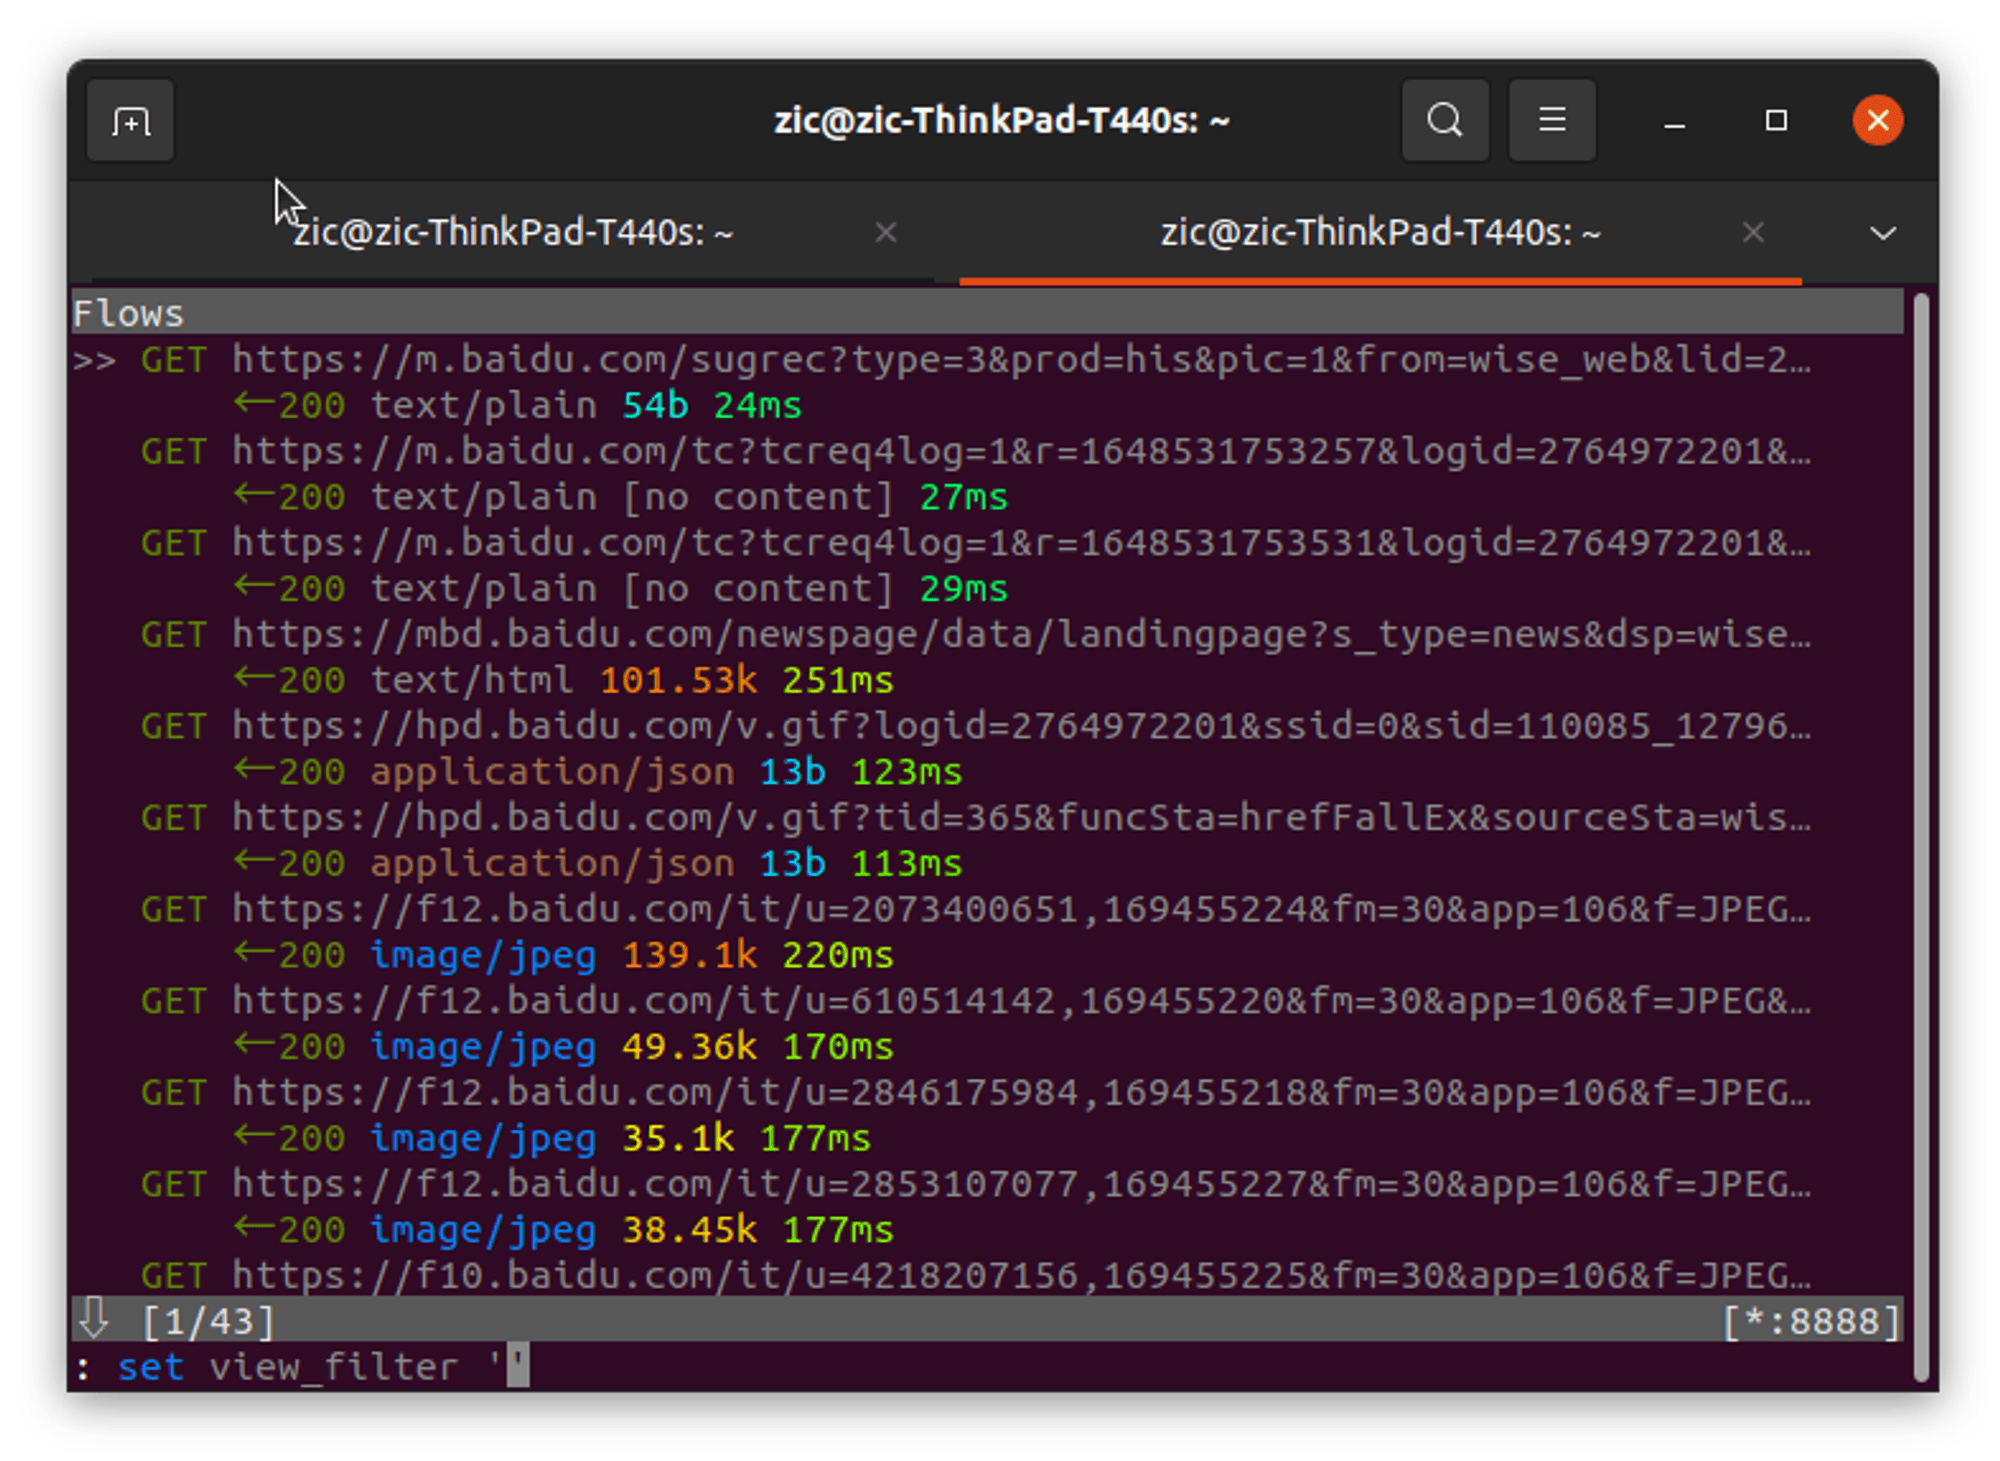Close the terminal window
The image size is (2000, 1461).
click(x=1877, y=121)
